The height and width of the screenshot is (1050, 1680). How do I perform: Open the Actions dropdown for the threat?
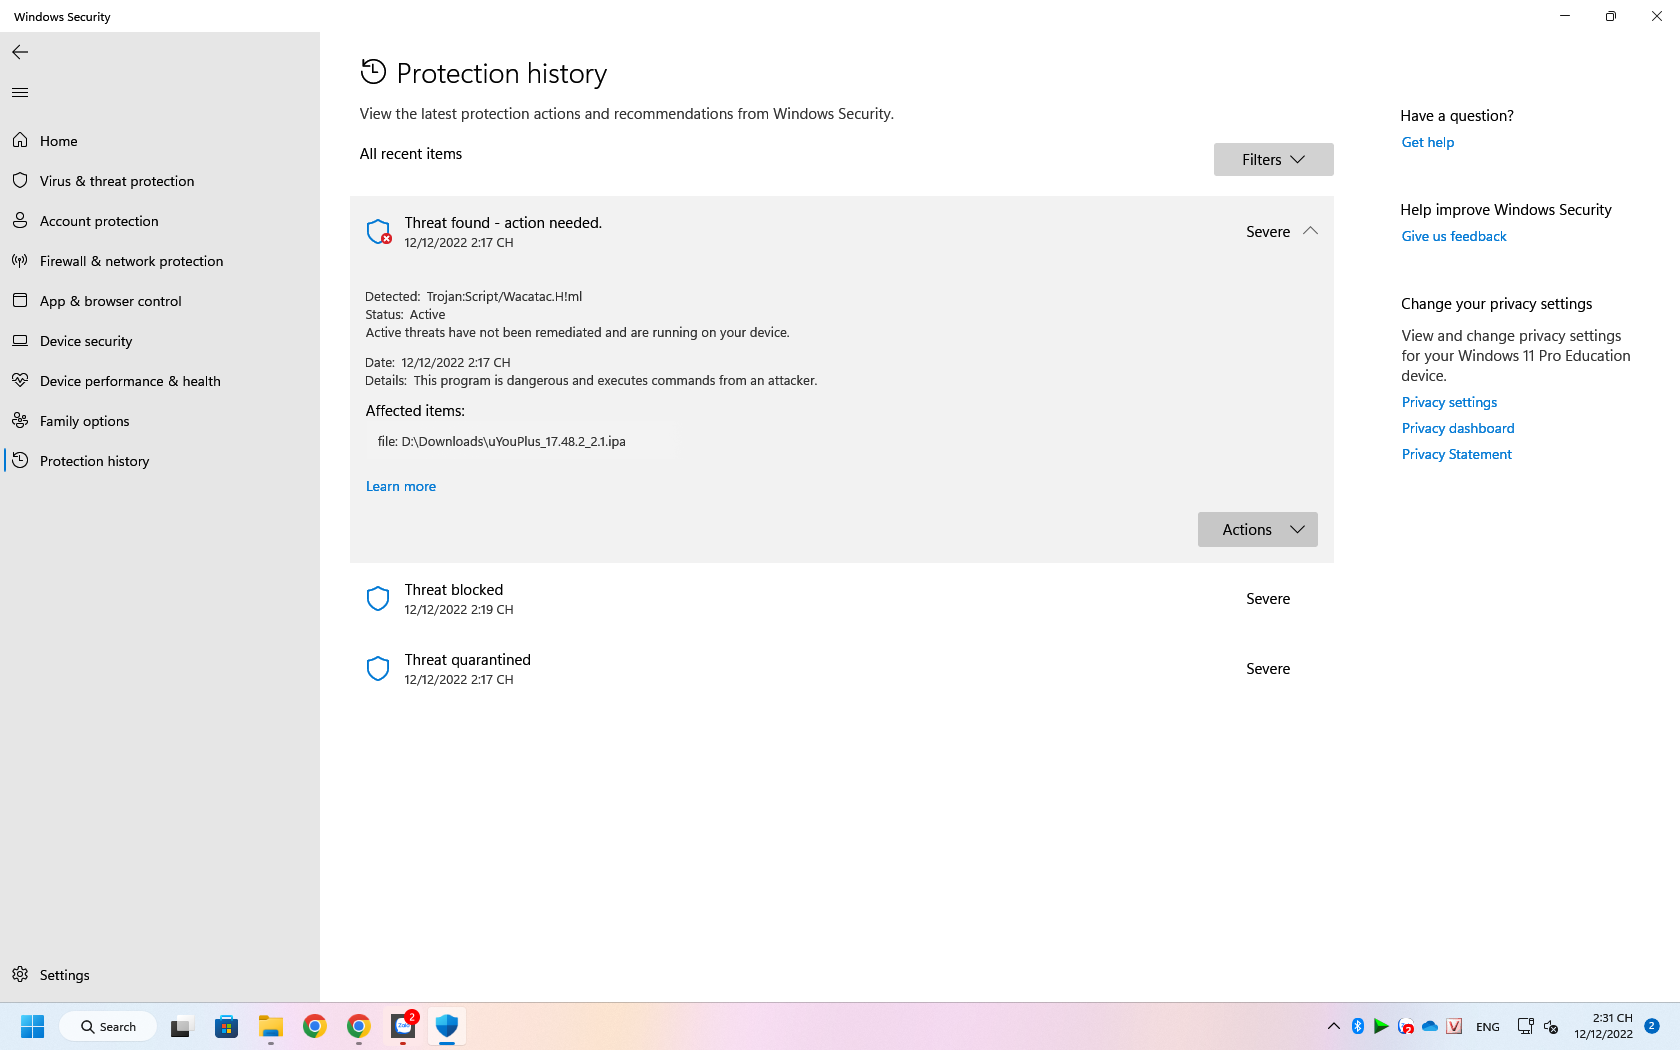1257,530
